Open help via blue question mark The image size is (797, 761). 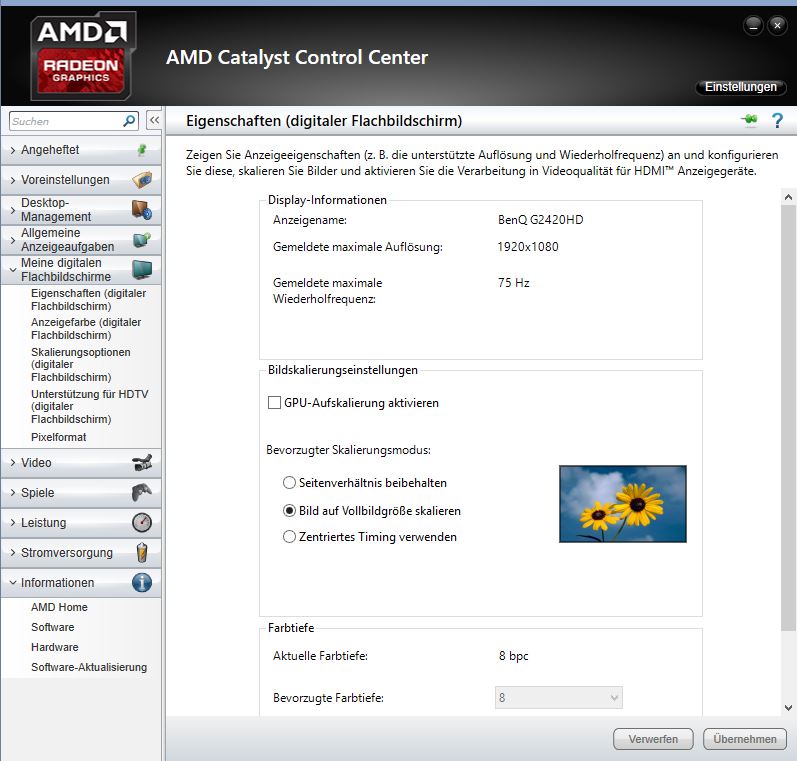point(777,120)
